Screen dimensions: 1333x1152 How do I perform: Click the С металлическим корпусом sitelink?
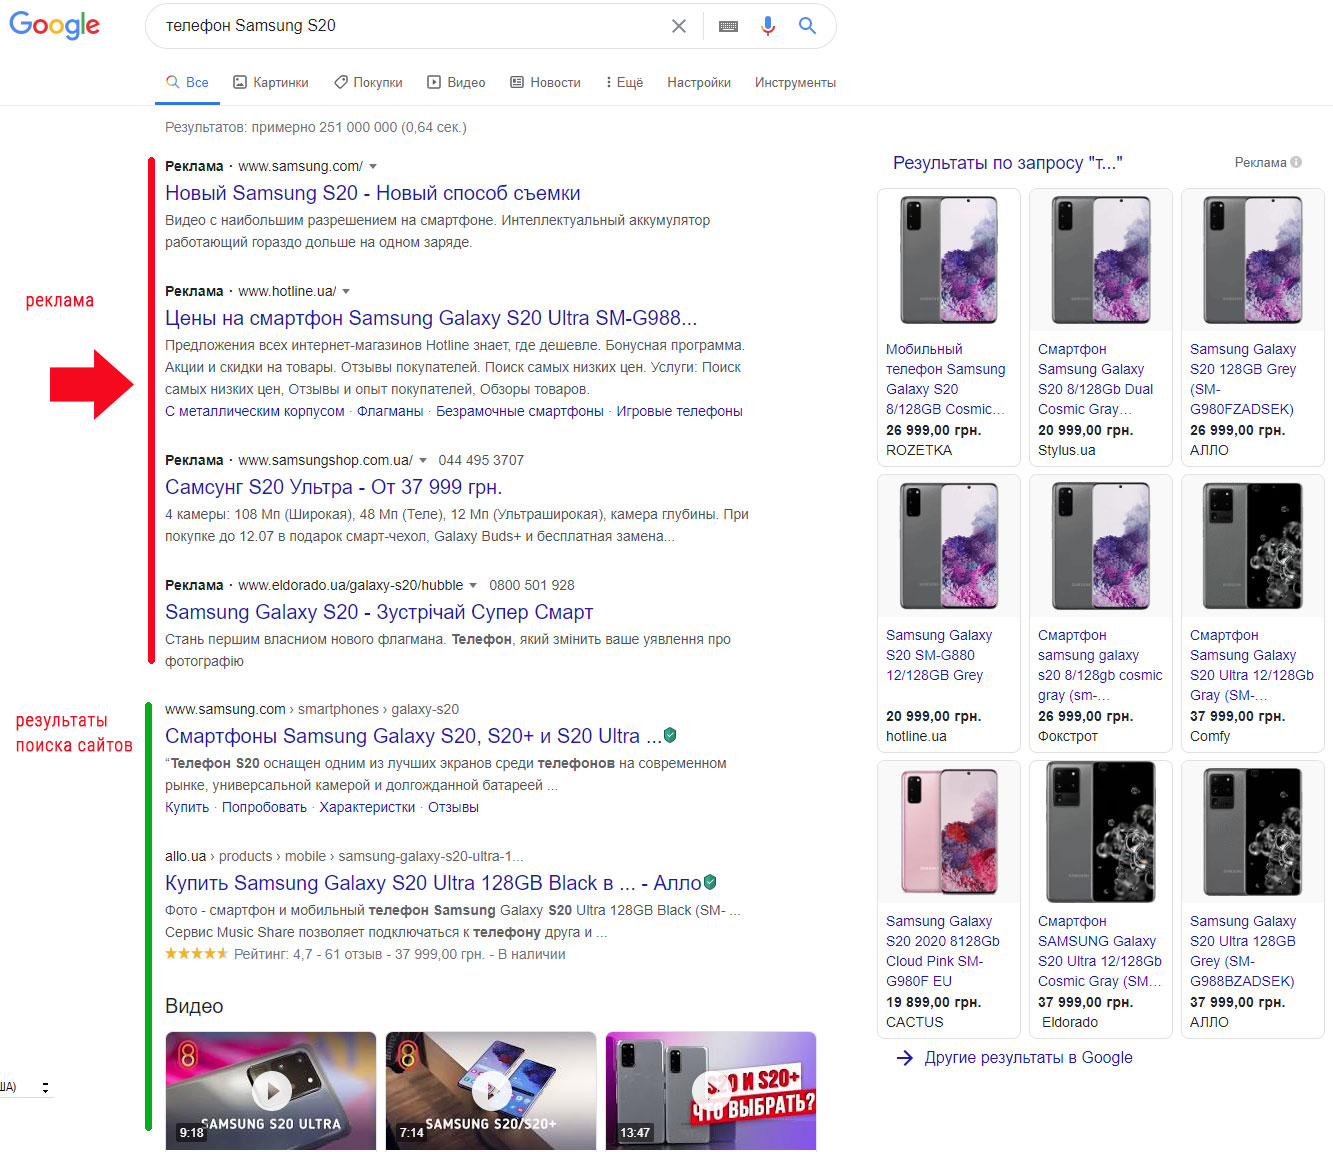(254, 411)
